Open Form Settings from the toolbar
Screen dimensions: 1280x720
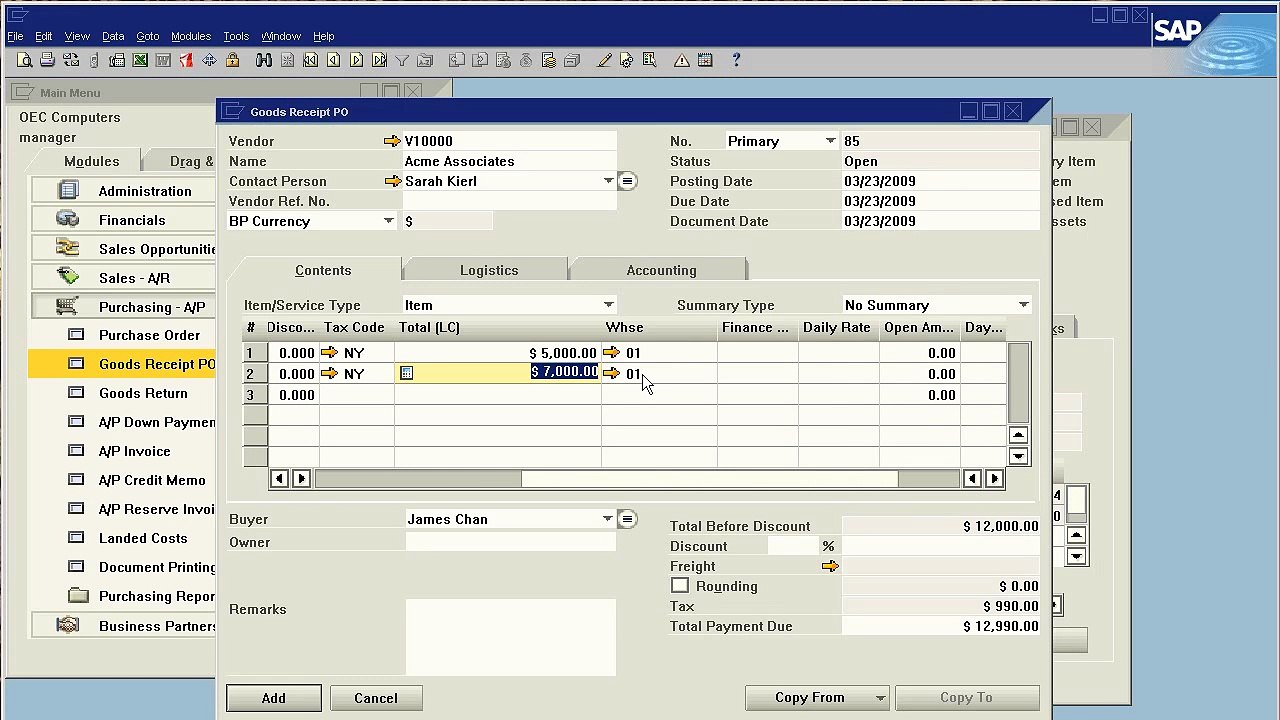(x=627, y=61)
